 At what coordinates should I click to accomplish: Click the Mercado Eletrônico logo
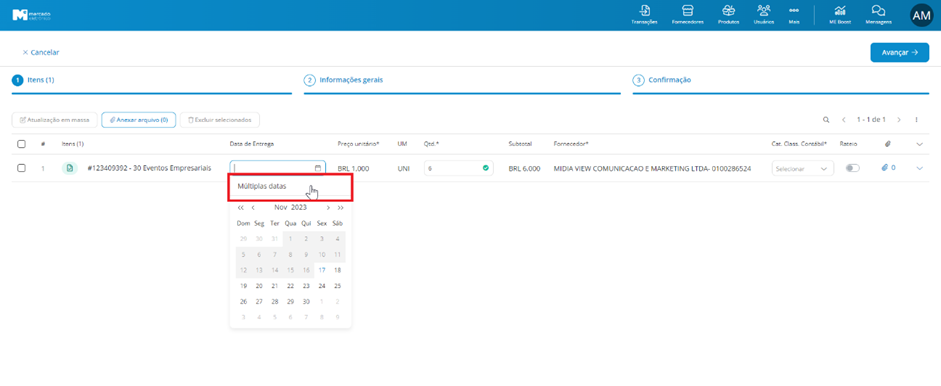tap(32, 15)
